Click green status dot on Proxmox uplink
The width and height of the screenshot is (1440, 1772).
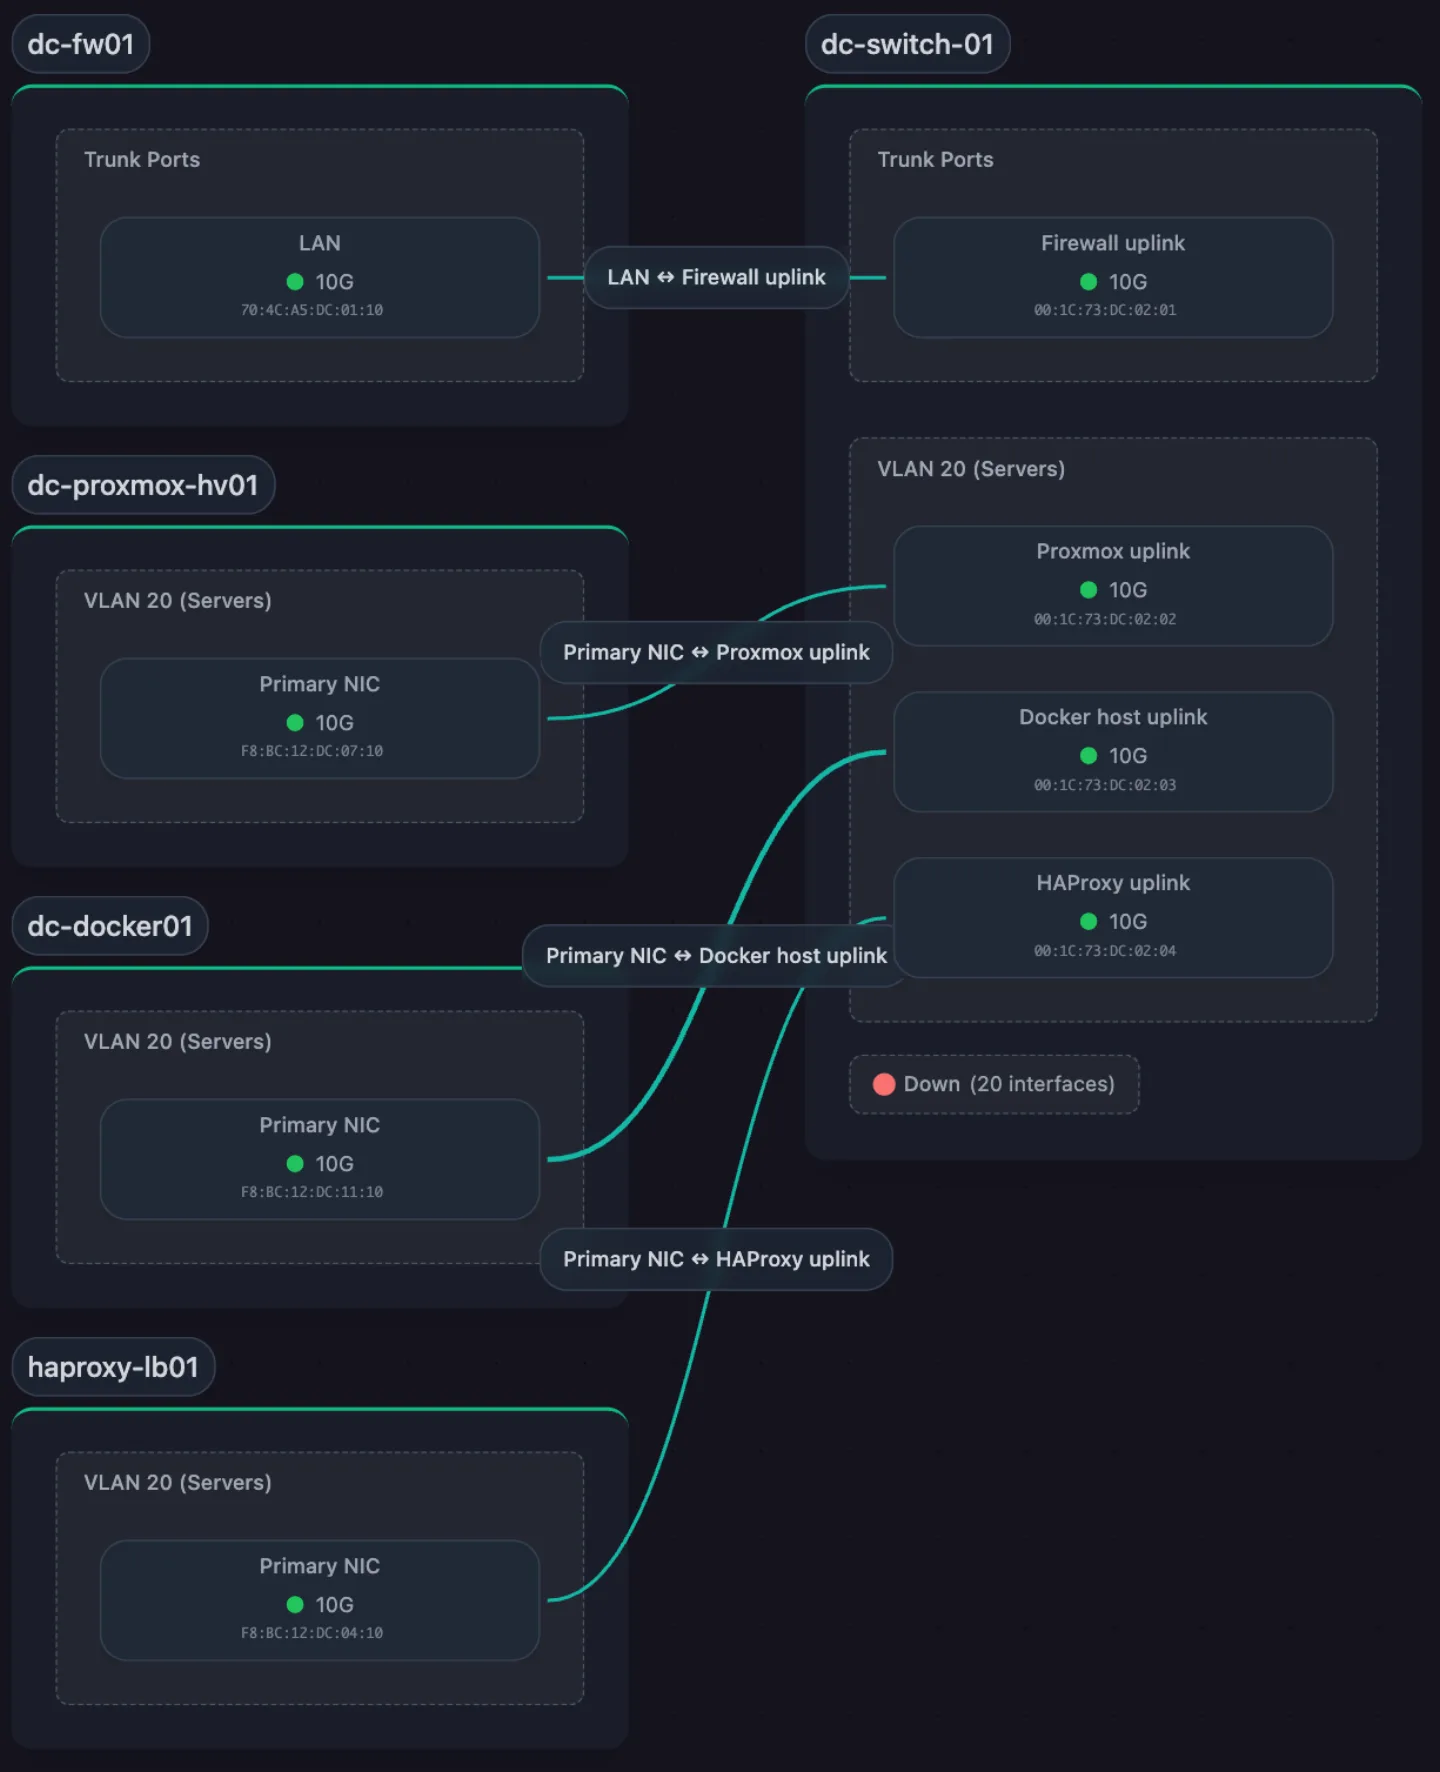point(1088,590)
